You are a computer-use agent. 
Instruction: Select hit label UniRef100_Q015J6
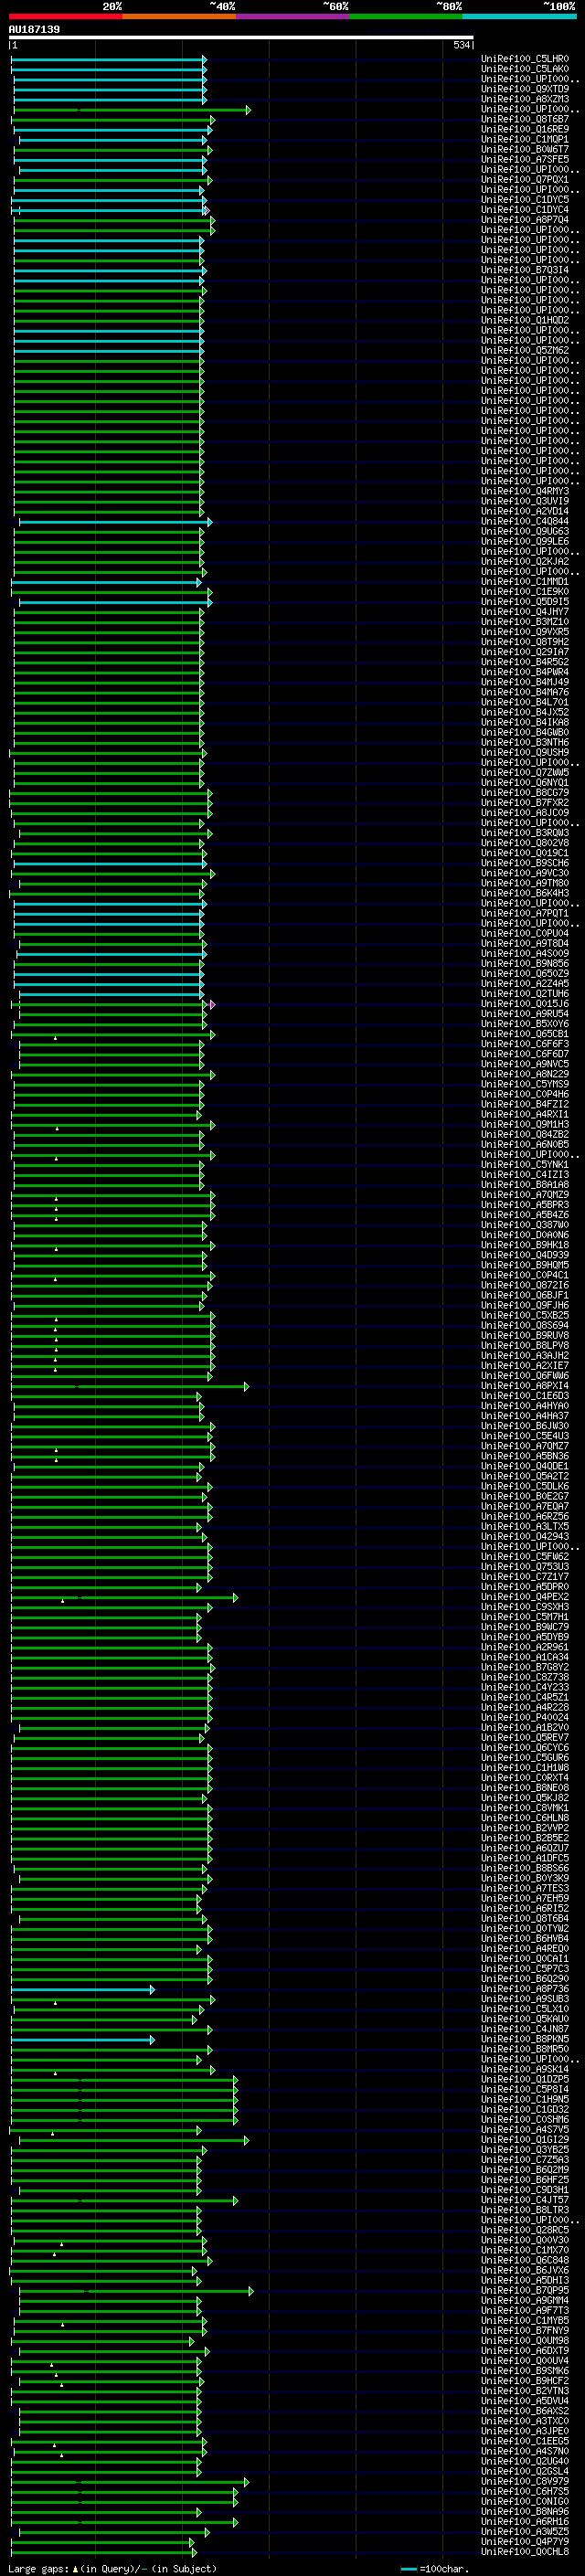point(525,1004)
